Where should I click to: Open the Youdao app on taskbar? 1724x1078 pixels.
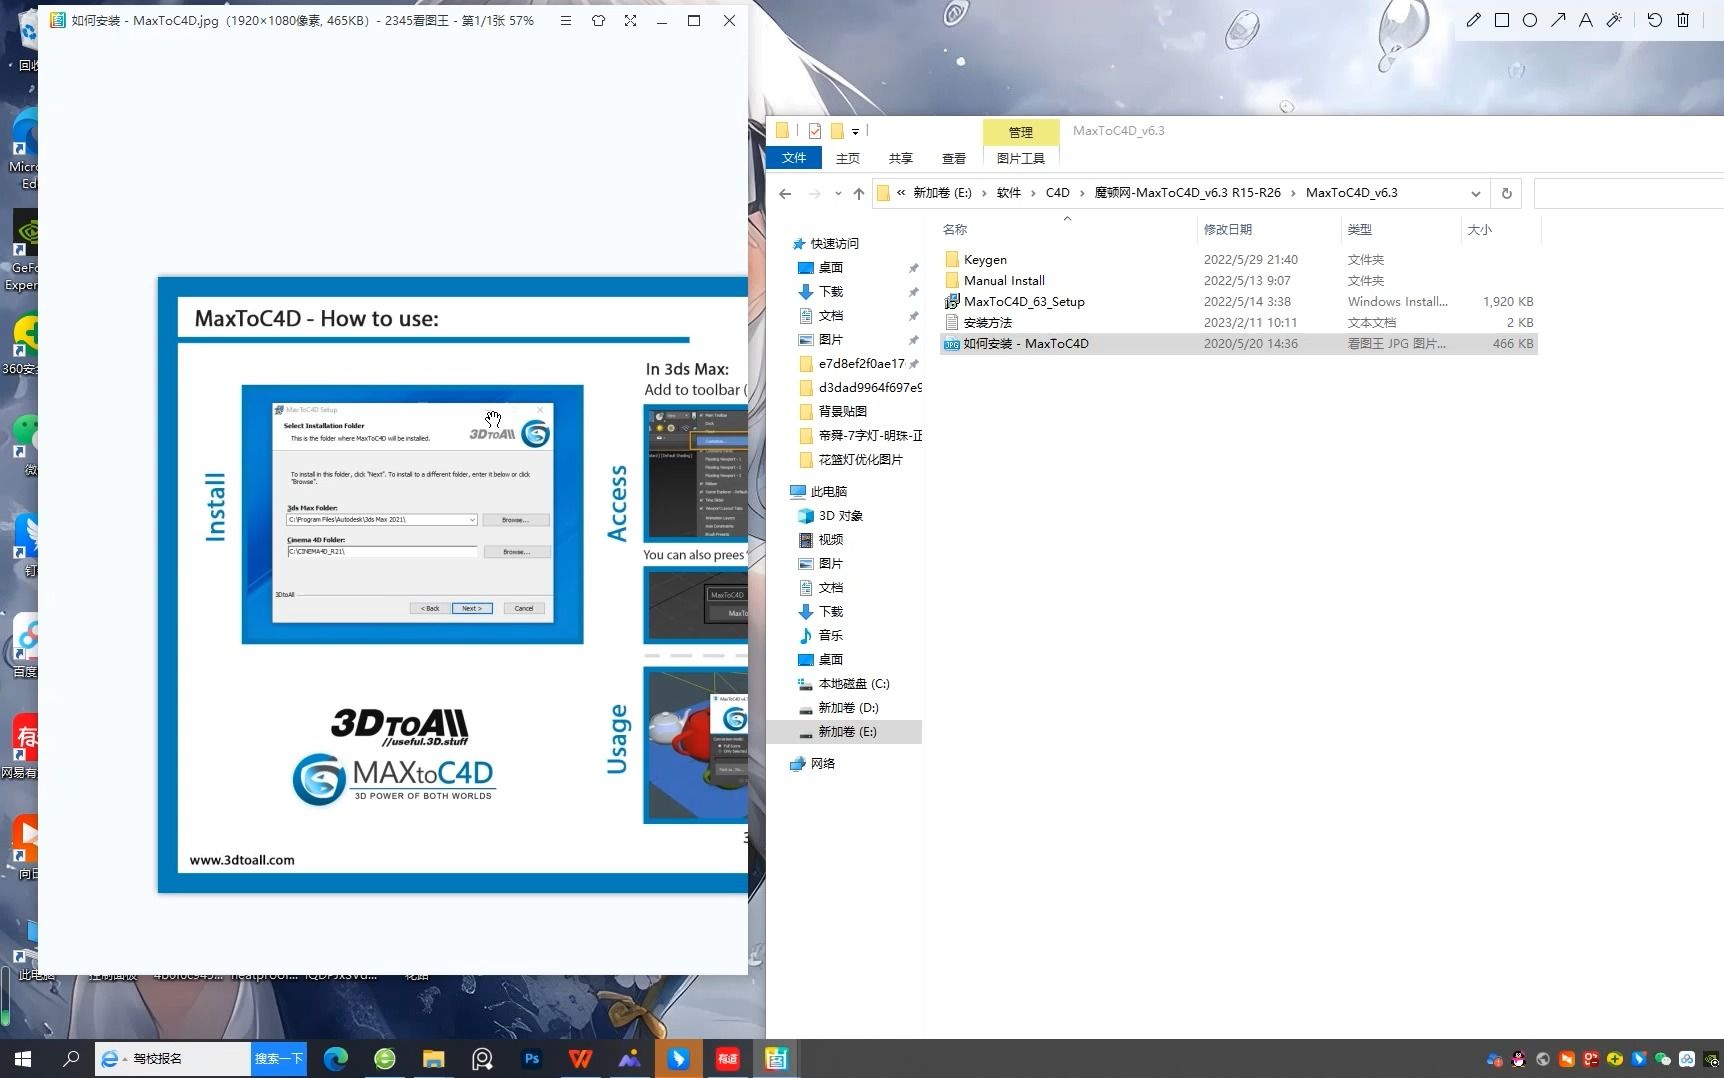point(727,1058)
